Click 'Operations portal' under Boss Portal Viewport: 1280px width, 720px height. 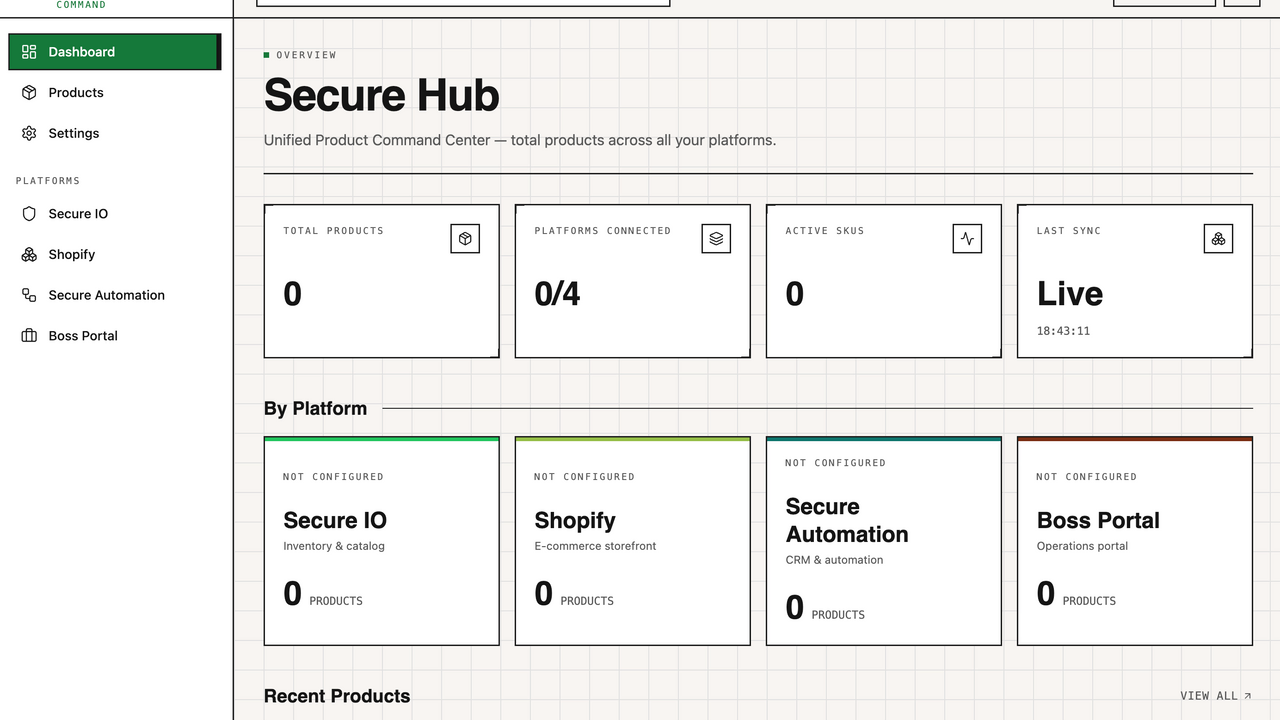(x=1082, y=546)
